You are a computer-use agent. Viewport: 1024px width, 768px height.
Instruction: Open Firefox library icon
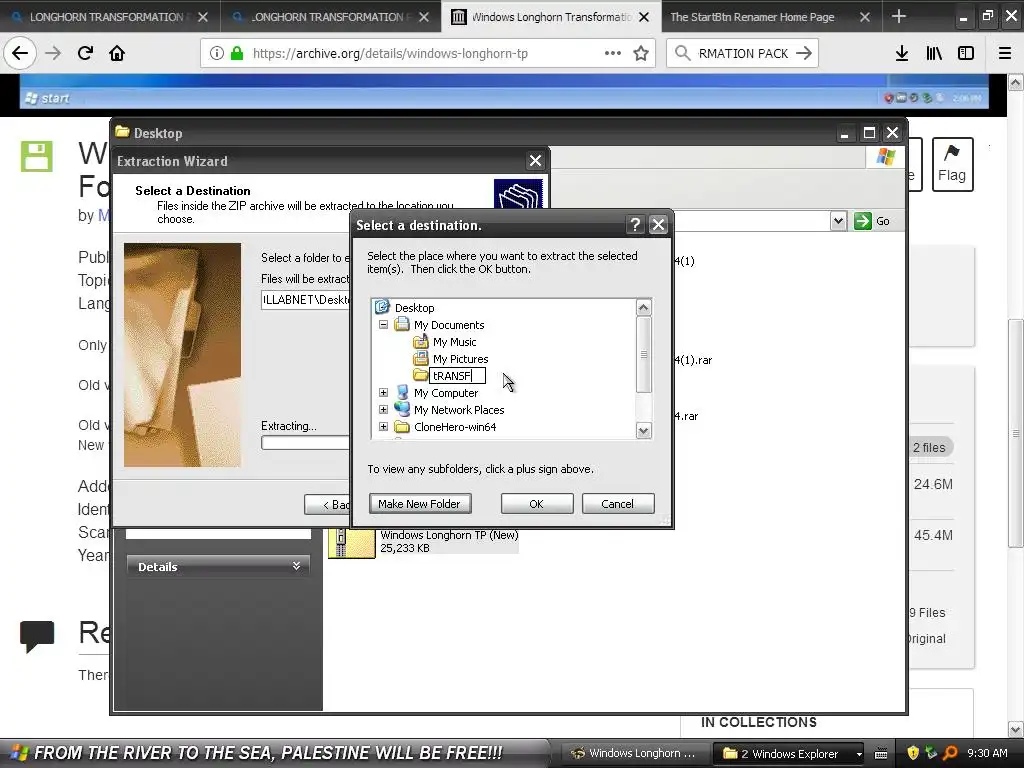click(x=934, y=54)
